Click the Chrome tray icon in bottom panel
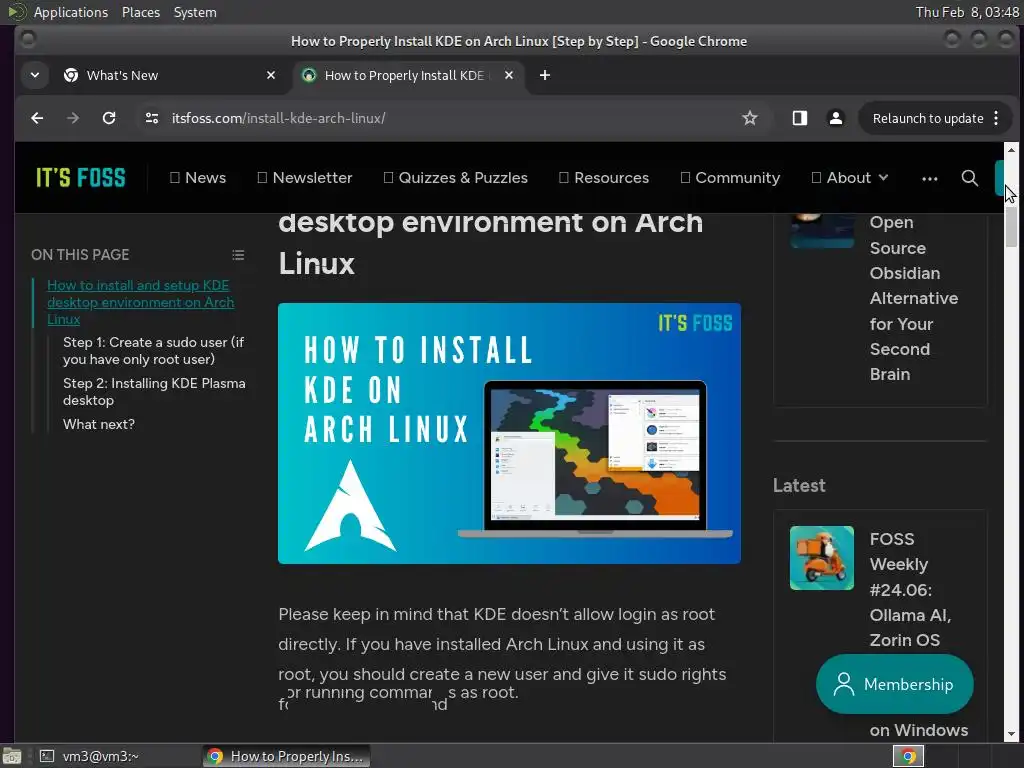 (x=908, y=756)
